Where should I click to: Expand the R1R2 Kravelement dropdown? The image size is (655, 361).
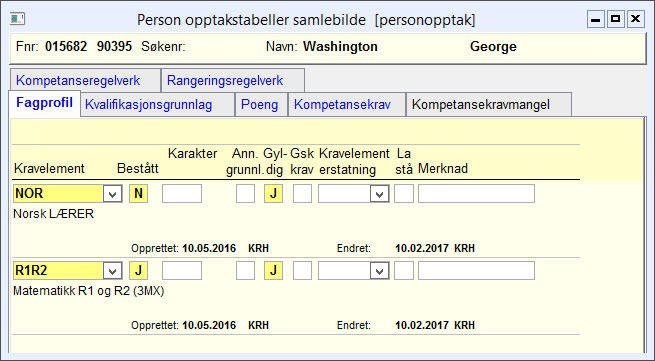(112, 271)
